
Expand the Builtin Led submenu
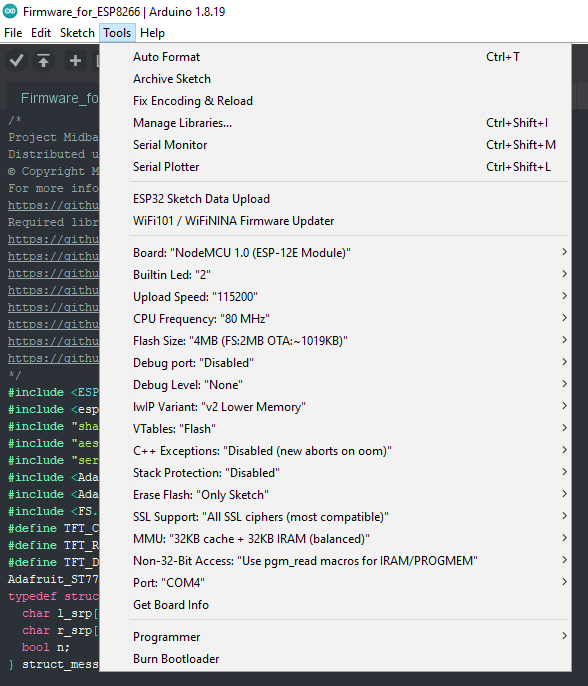336,275
